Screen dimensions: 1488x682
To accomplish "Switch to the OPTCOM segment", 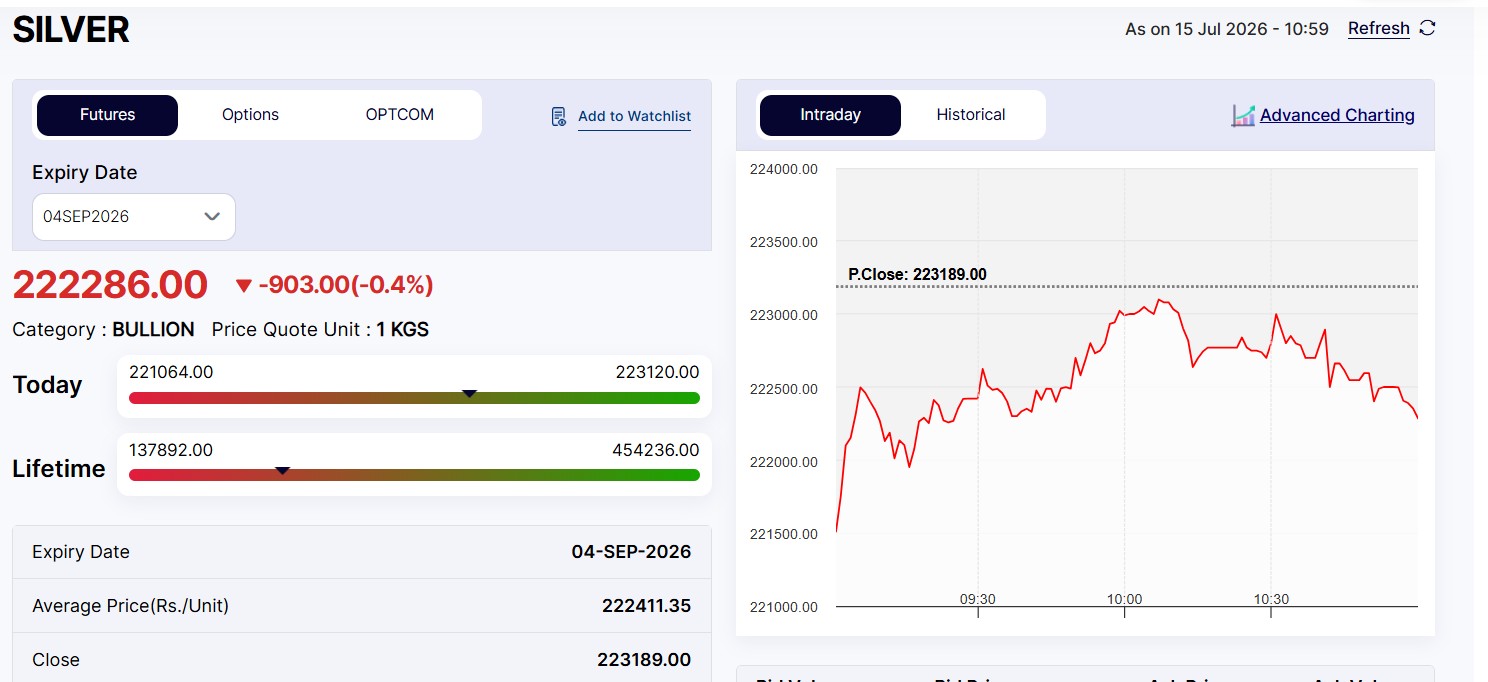I will coord(400,115).
